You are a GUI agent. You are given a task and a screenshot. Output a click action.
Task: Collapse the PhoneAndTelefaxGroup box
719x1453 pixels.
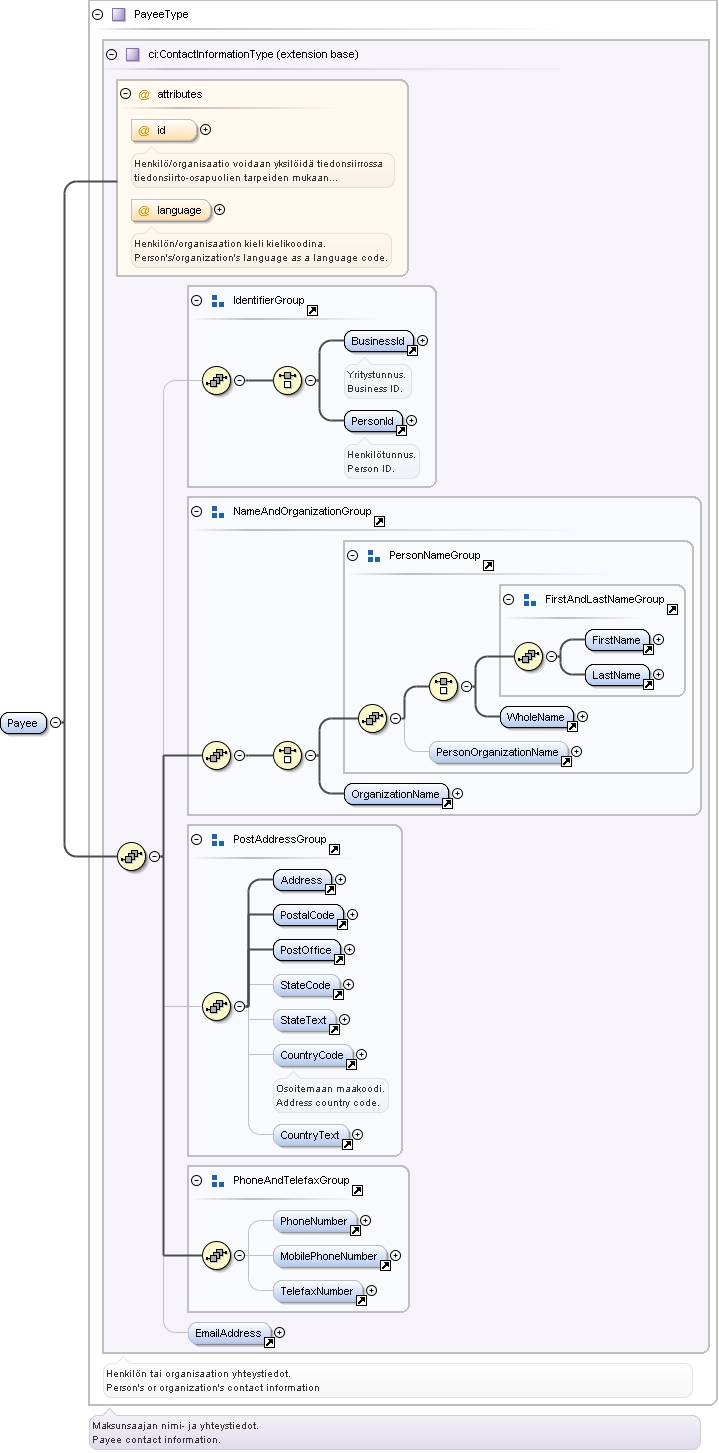(x=197, y=1181)
